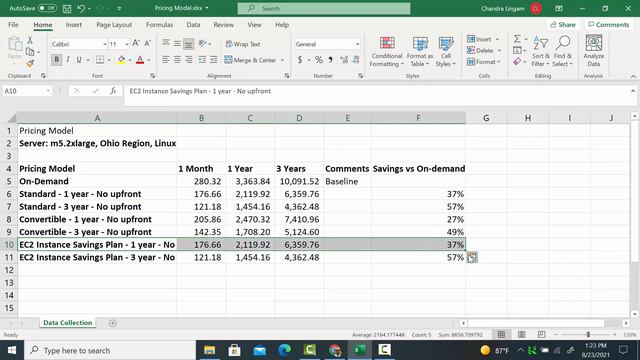Apply Align Right to the cell
The height and width of the screenshot is (360, 640).
click(x=189, y=60)
